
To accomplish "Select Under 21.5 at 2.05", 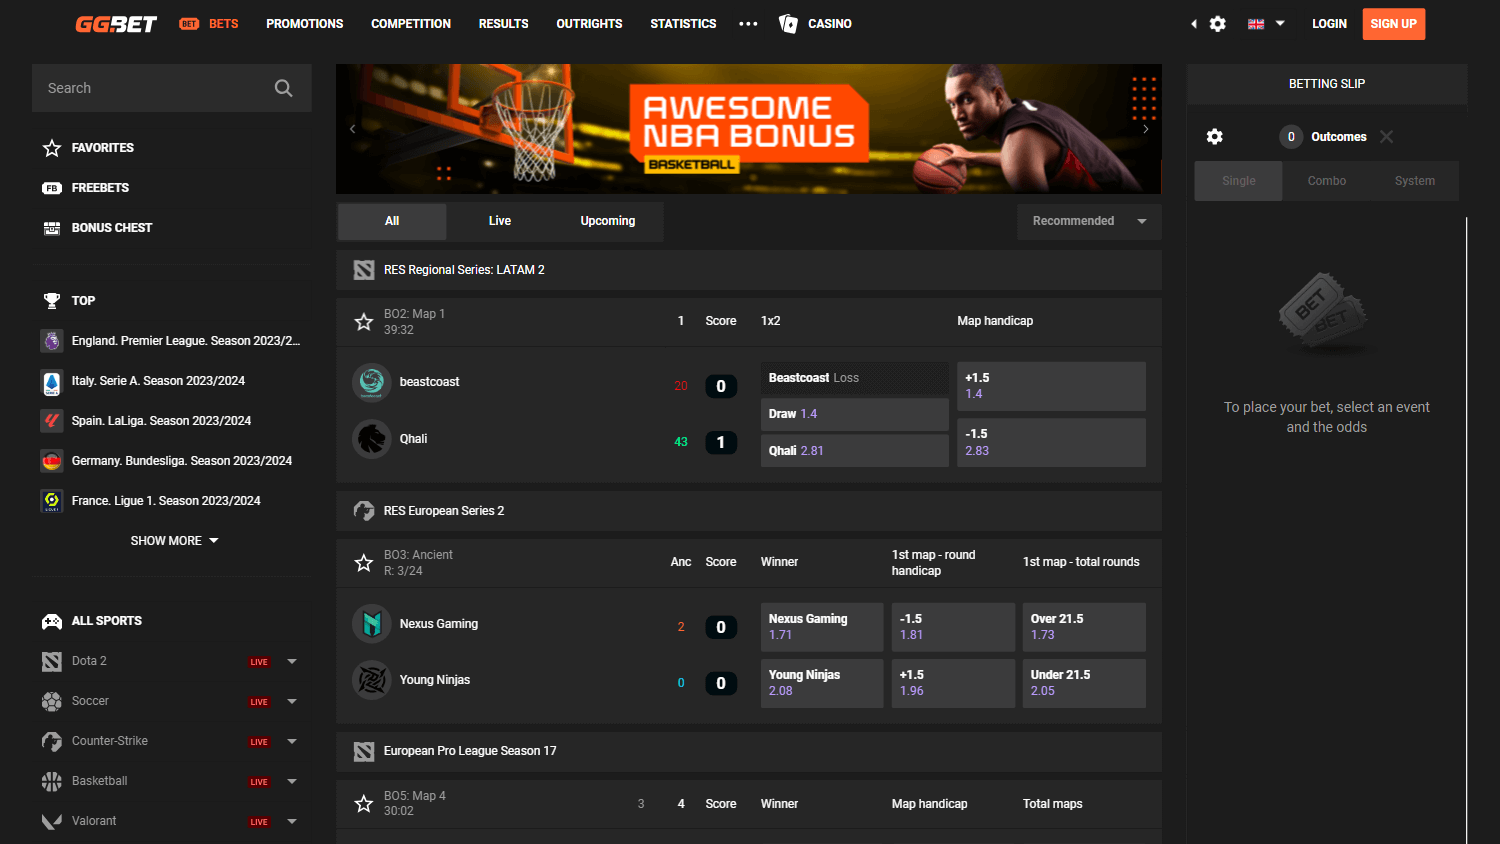I will coord(1084,683).
